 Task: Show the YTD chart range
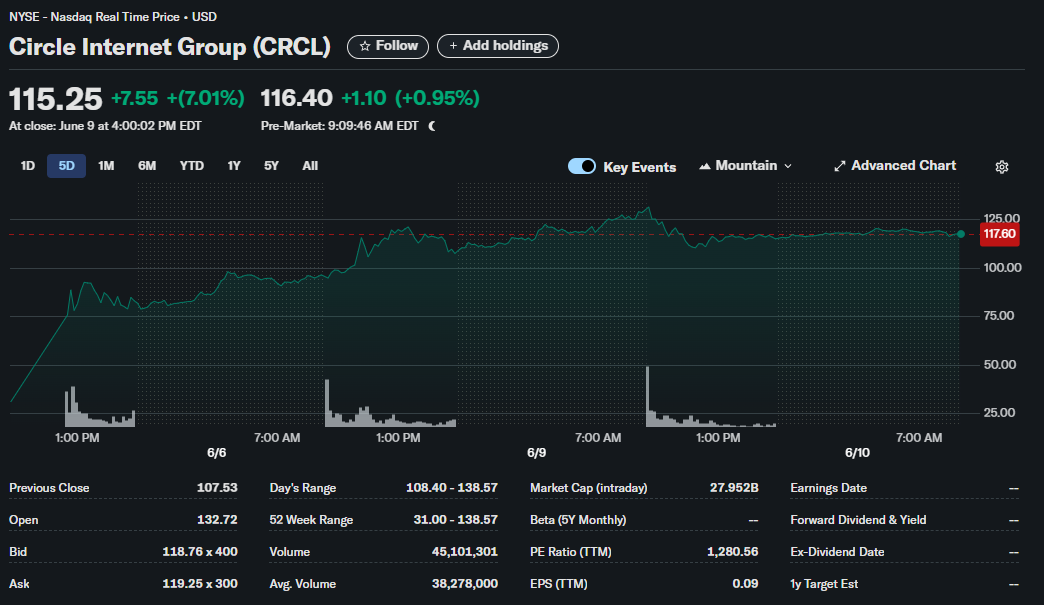[x=192, y=166]
